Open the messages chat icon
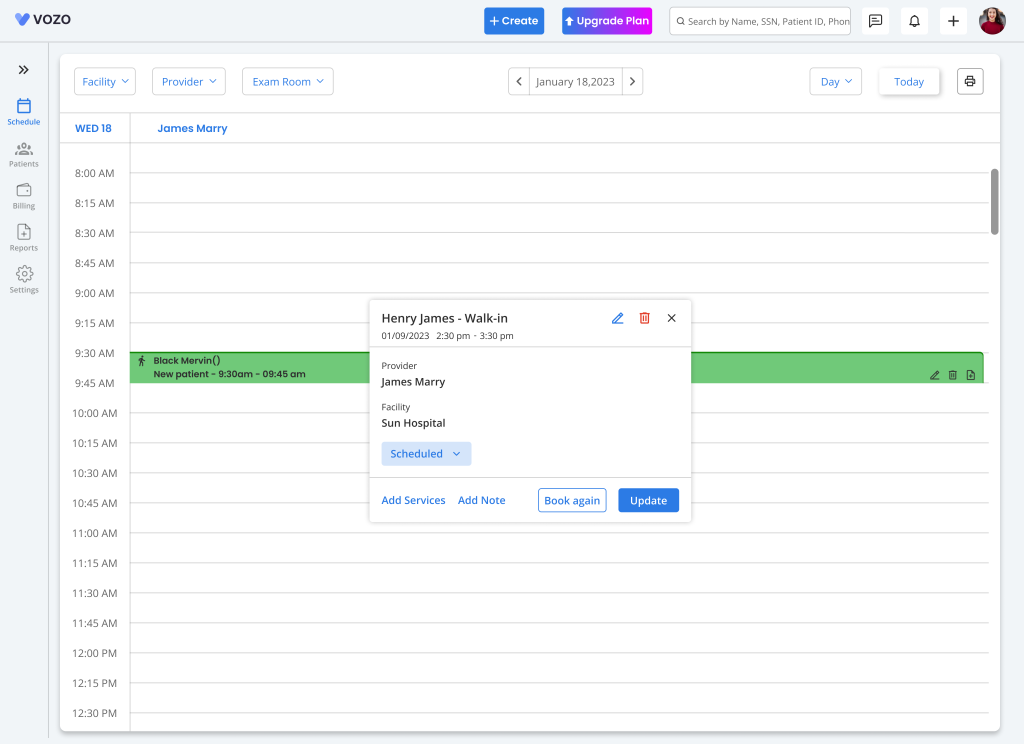This screenshot has width=1024, height=744. point(875,21)
